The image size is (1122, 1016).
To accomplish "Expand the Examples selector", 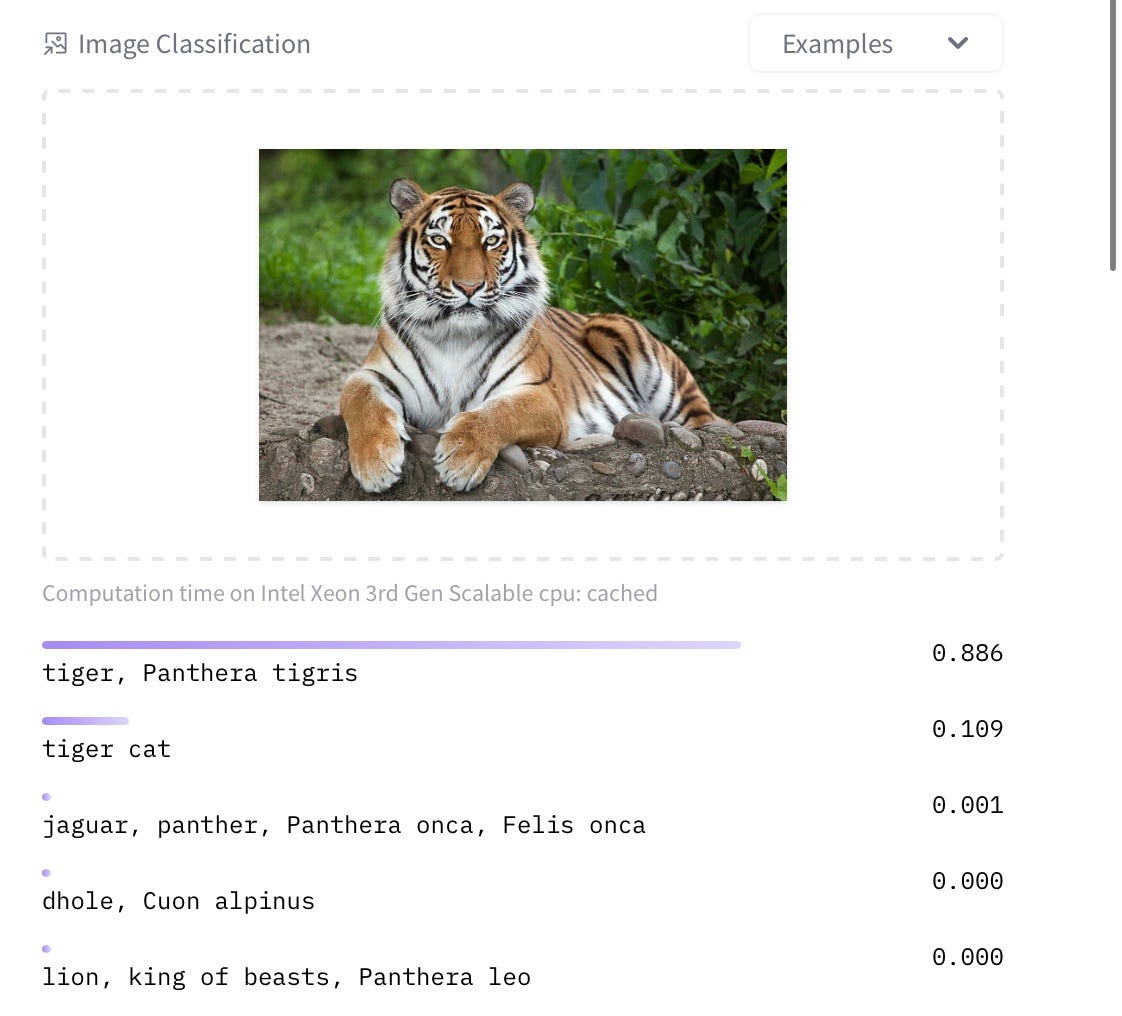I will (x=875, y=43).
